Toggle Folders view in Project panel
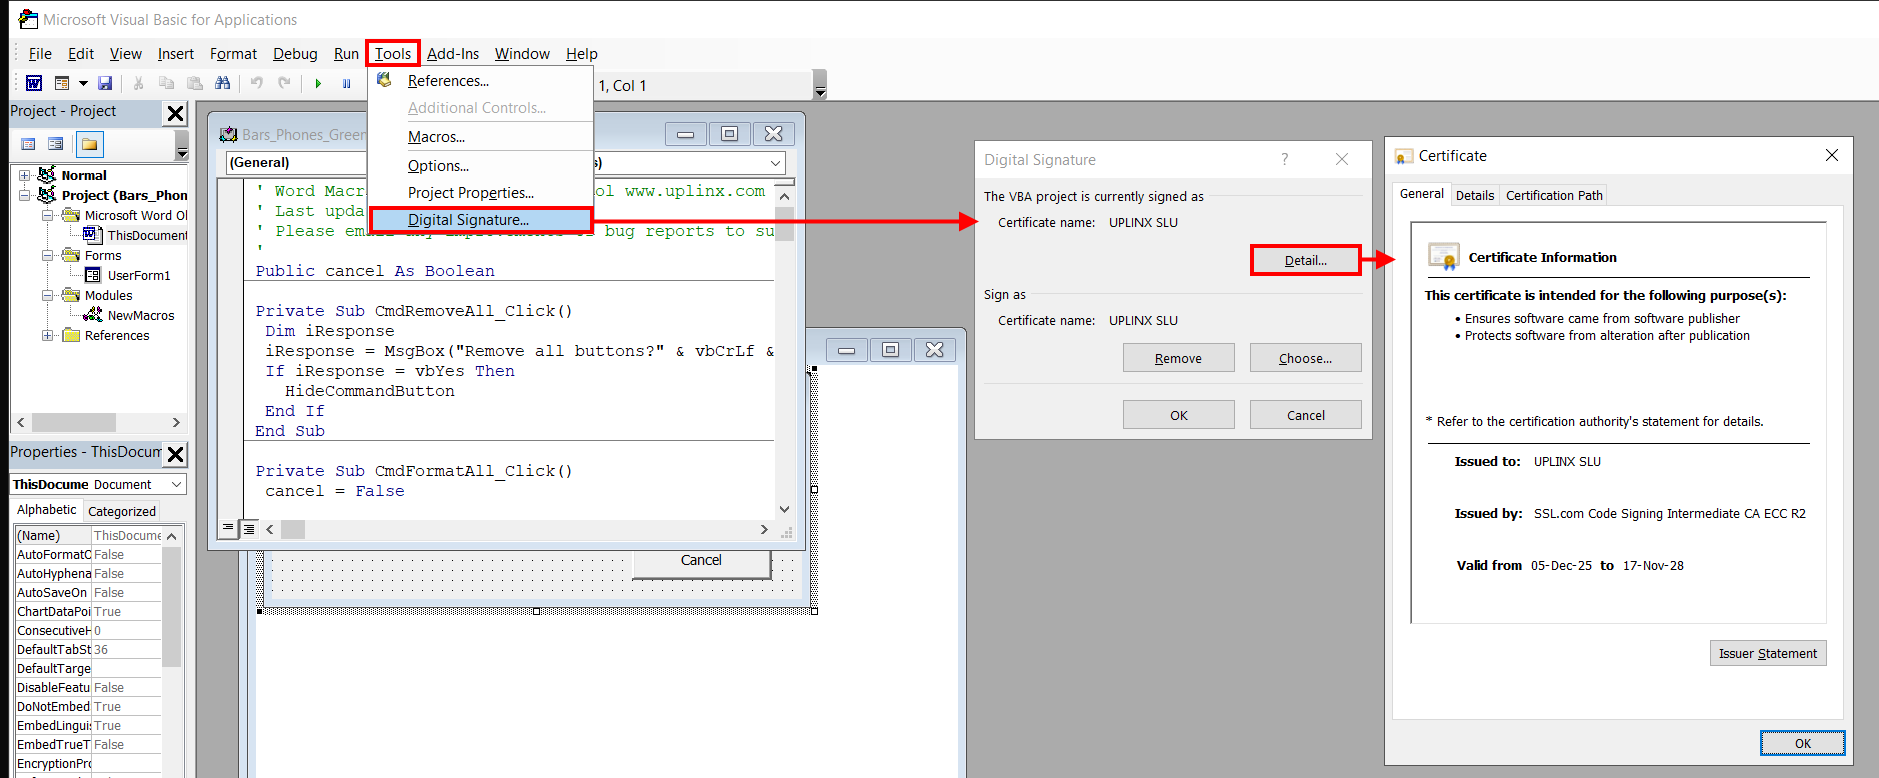1879x778 pixels. coord(89,144)
